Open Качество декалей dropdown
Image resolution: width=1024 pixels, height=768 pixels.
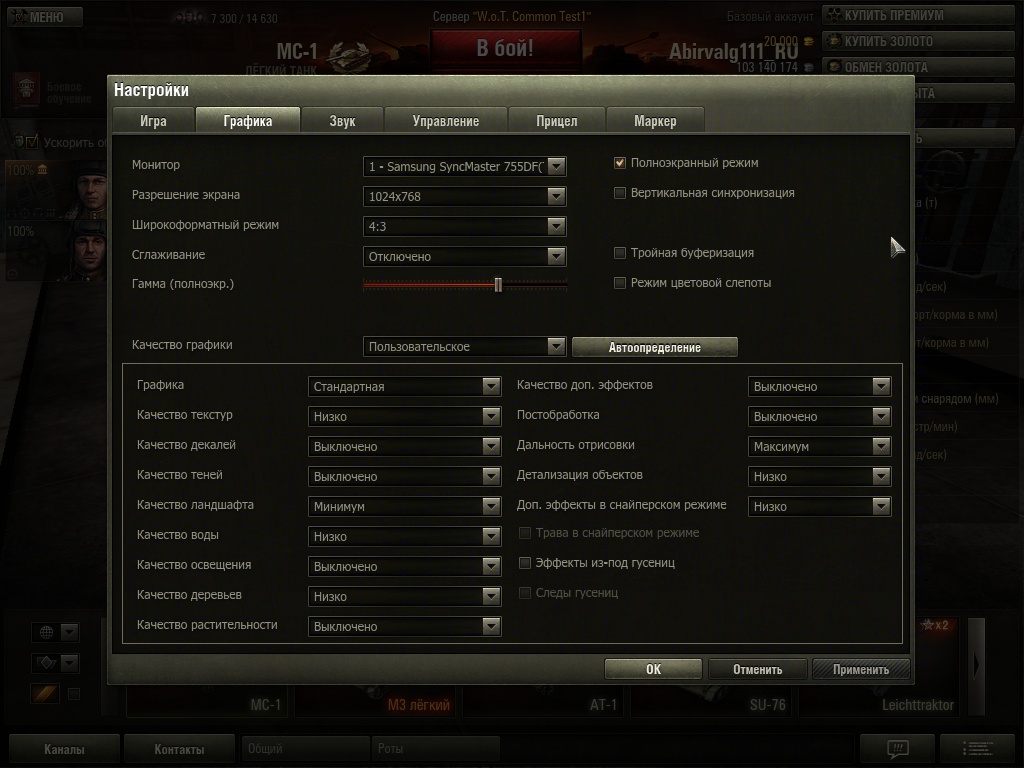click(404, 447)
